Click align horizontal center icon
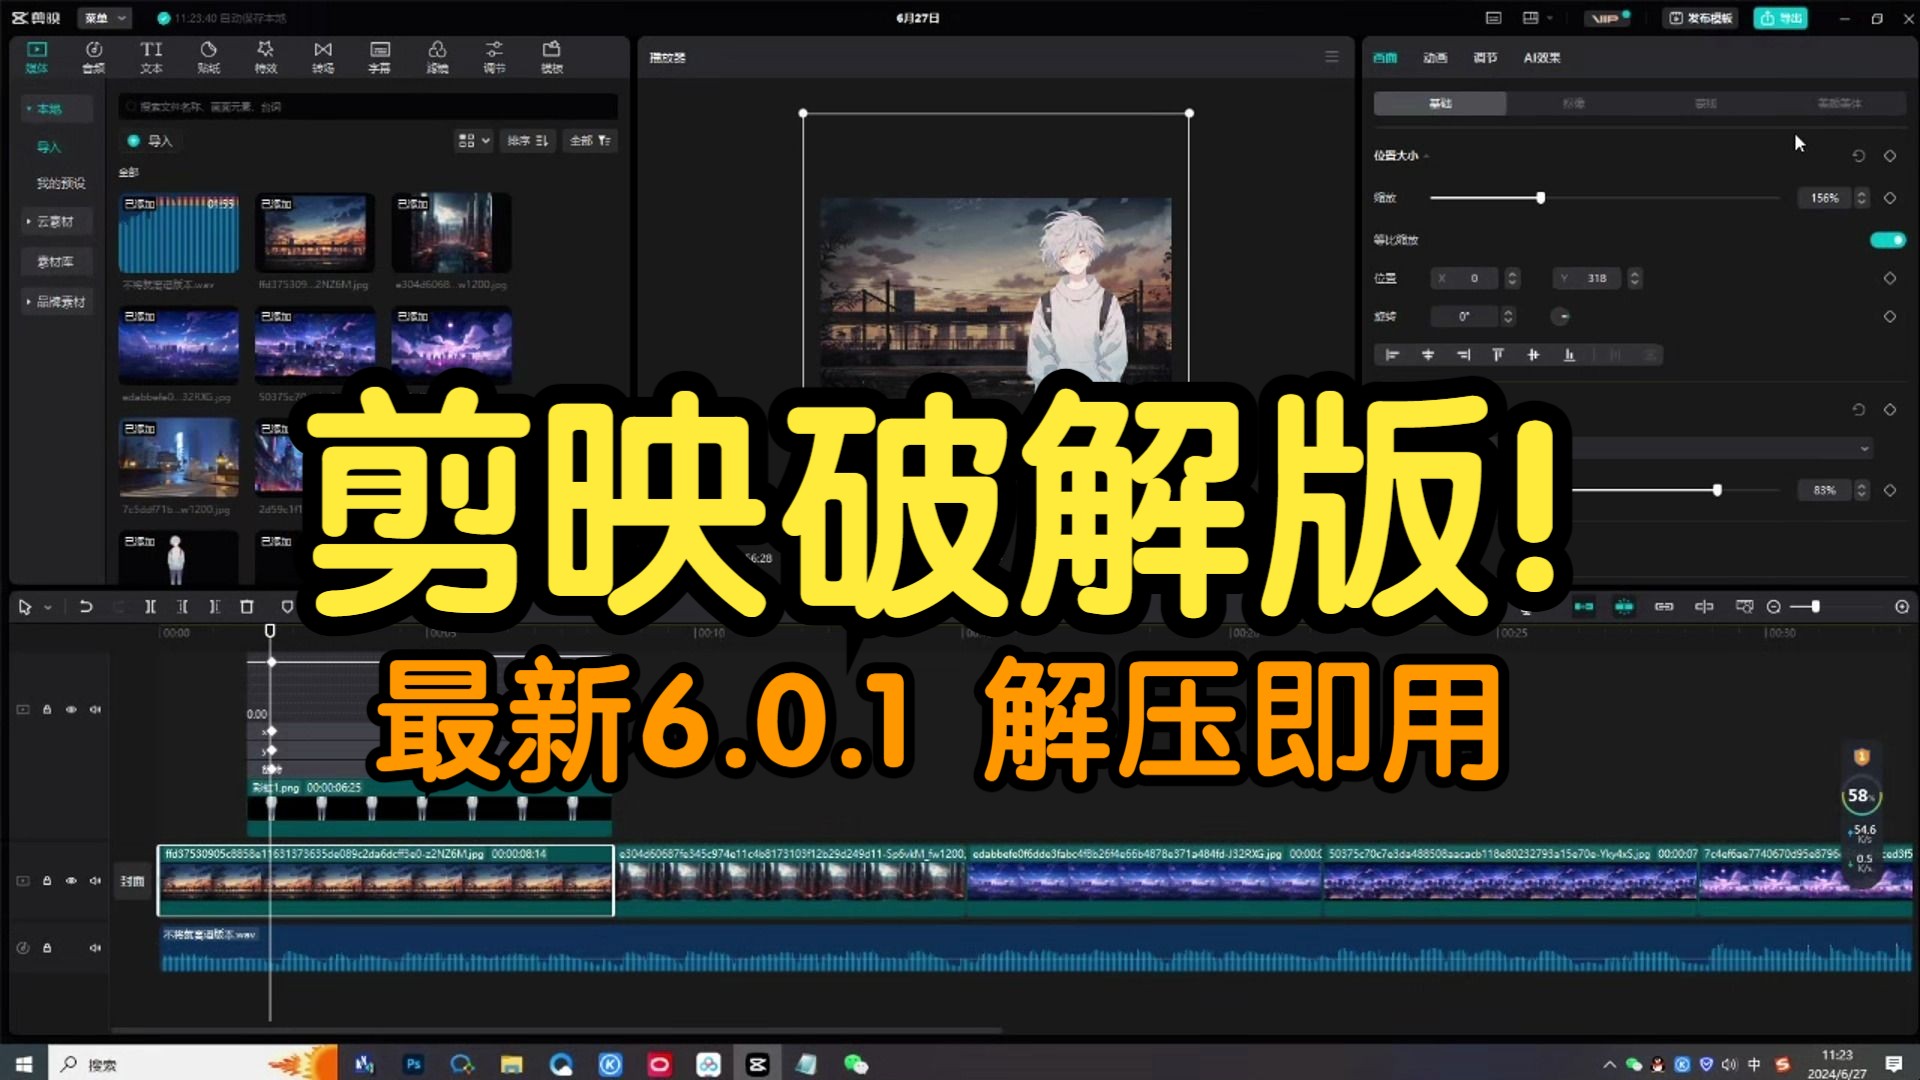This screenshot has width=1920, height=1080. click(1427, 355)
